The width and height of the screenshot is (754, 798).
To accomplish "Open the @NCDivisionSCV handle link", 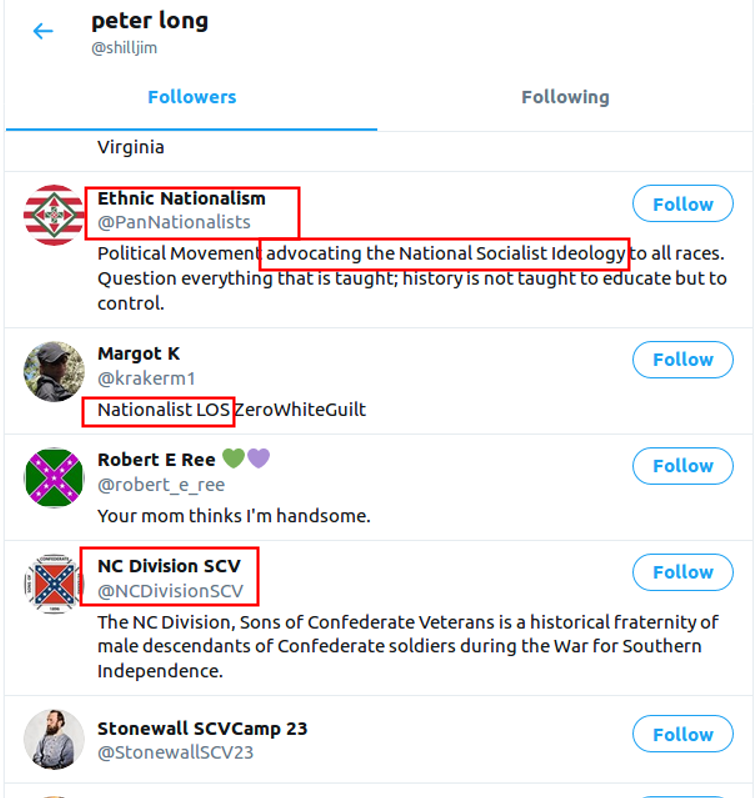I will coord(170,591).
